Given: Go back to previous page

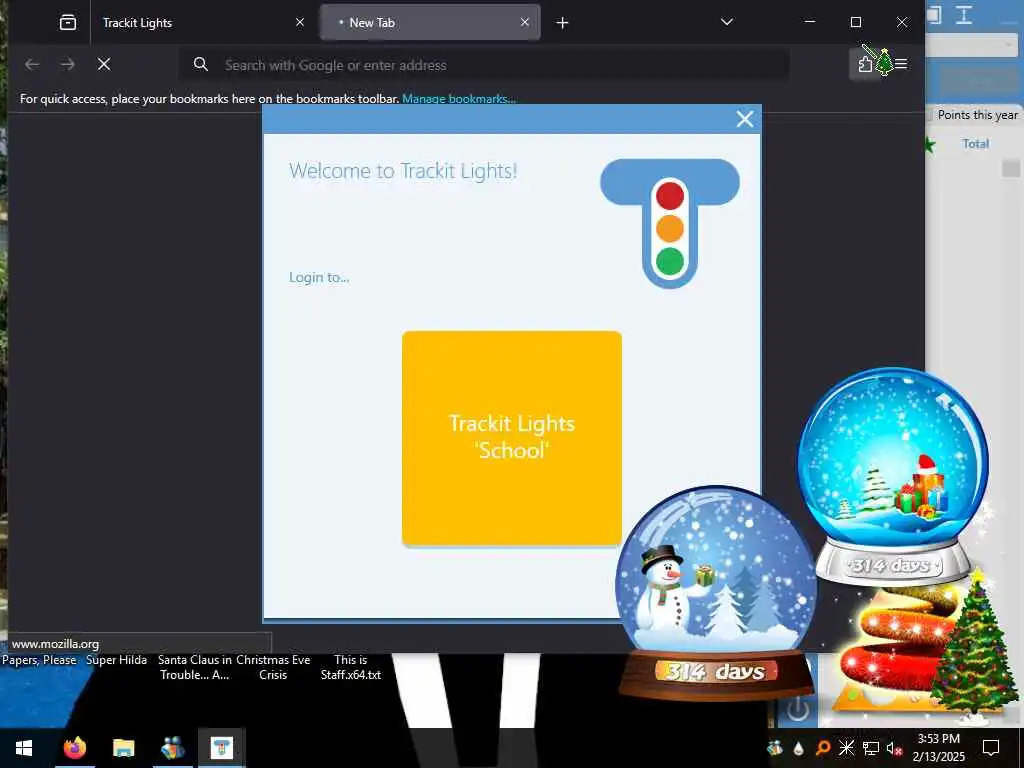Looking at the screenshot, I should (x=32, y=64).
